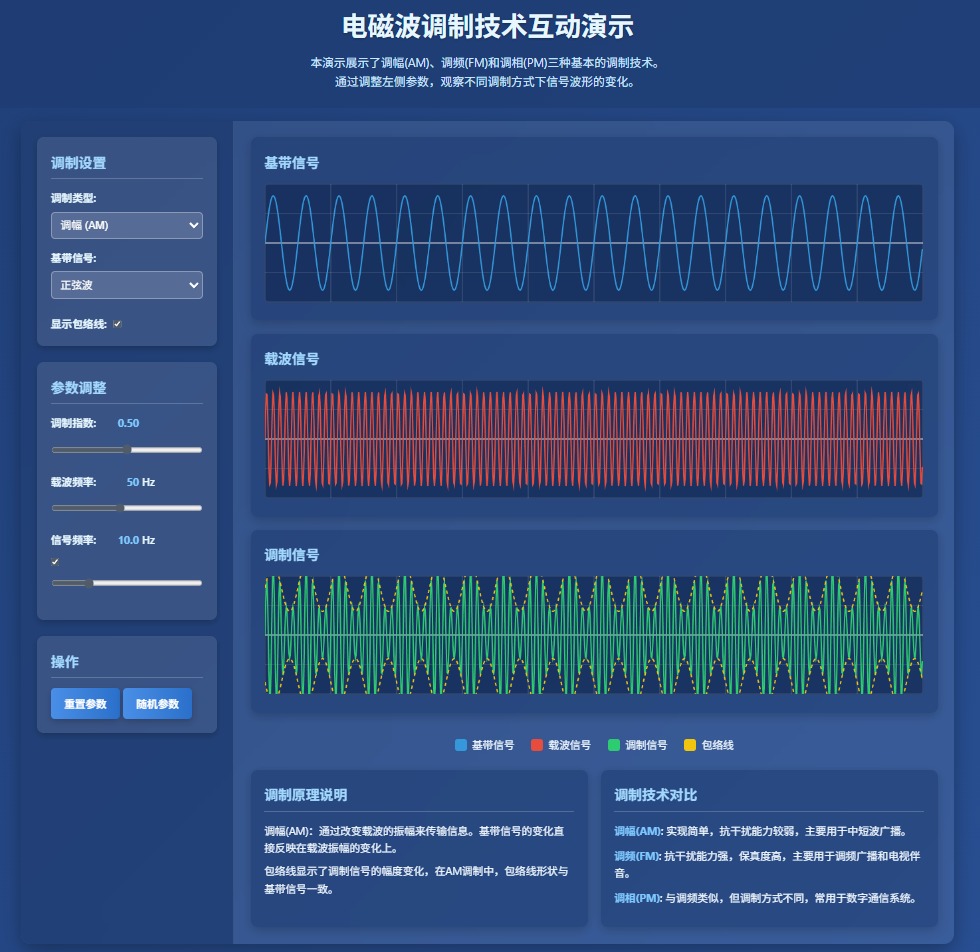This screenshot has width=980, height=952.
Task: Open the 基带信号 dropdown showing 正弦波
Action: coord(127,285)
